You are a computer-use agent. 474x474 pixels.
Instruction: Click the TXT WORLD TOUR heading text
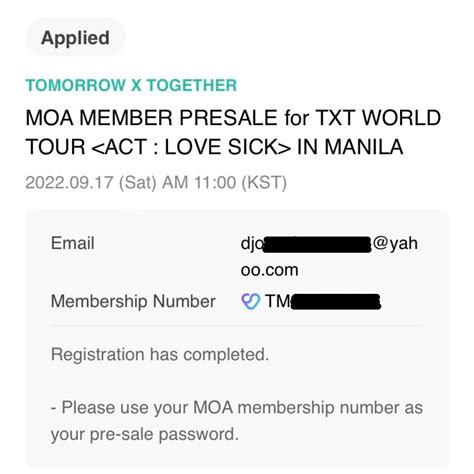click(378, 118)
